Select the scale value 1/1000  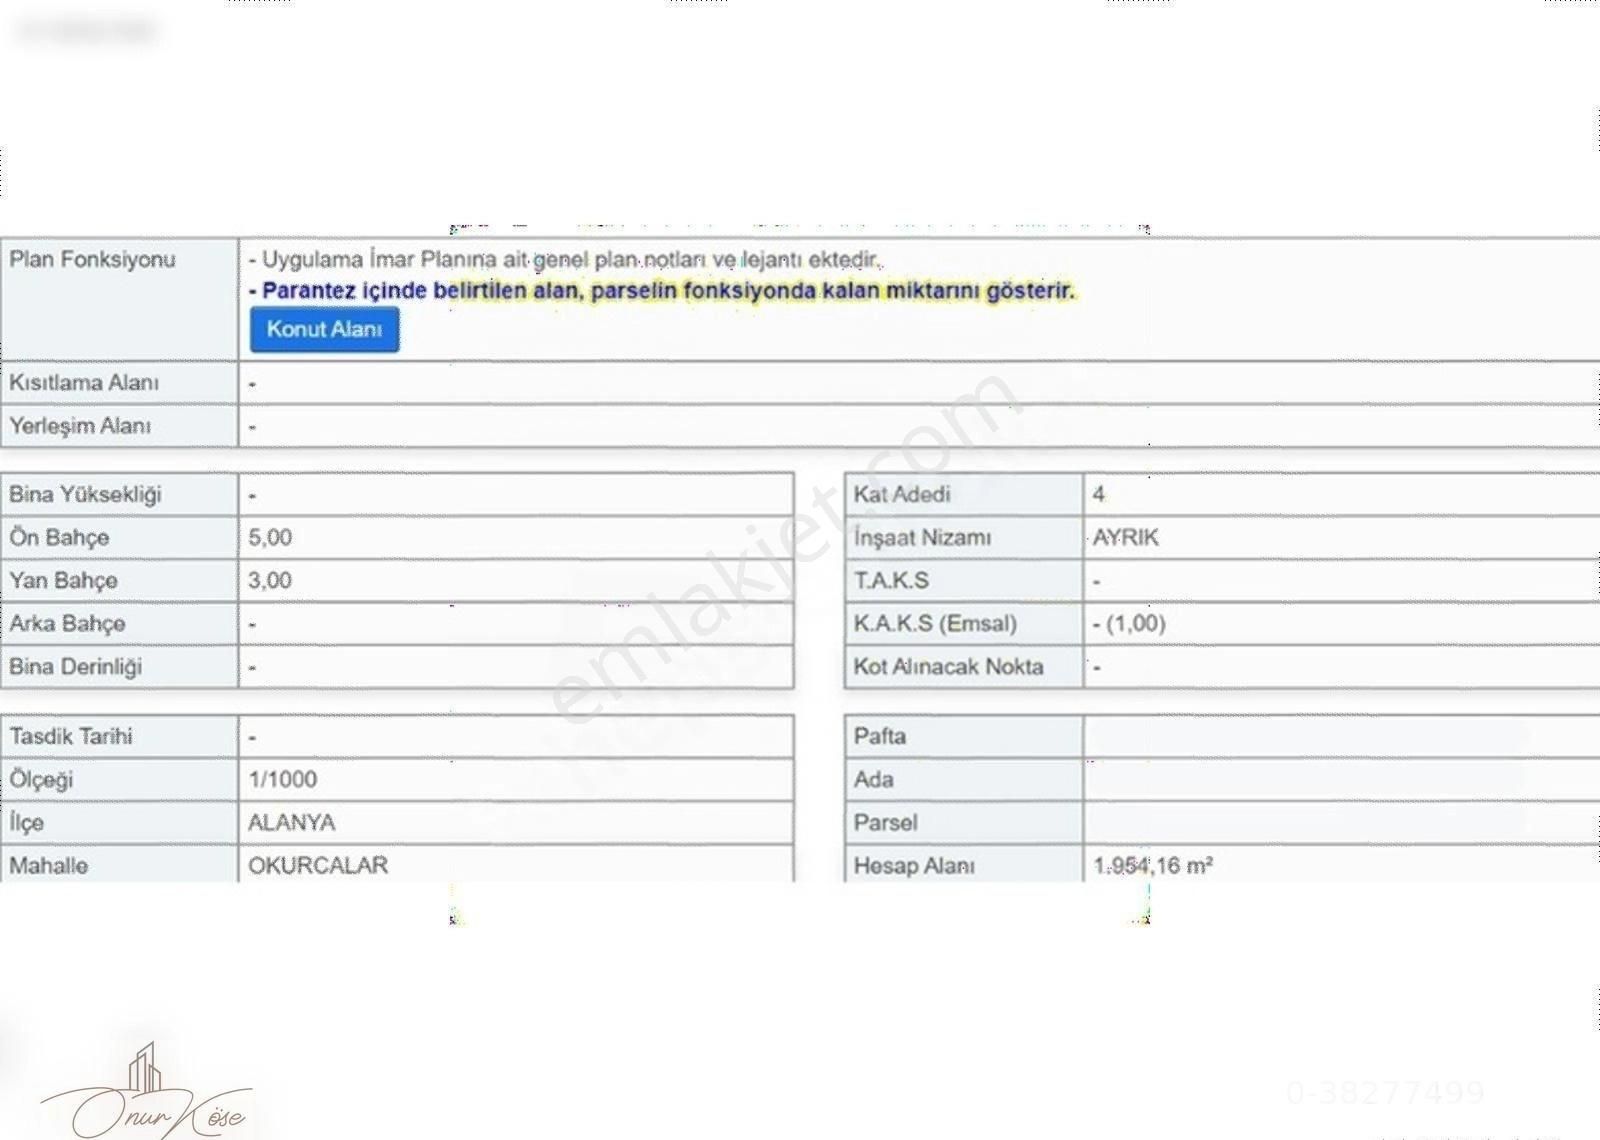[x=283, y=780]
